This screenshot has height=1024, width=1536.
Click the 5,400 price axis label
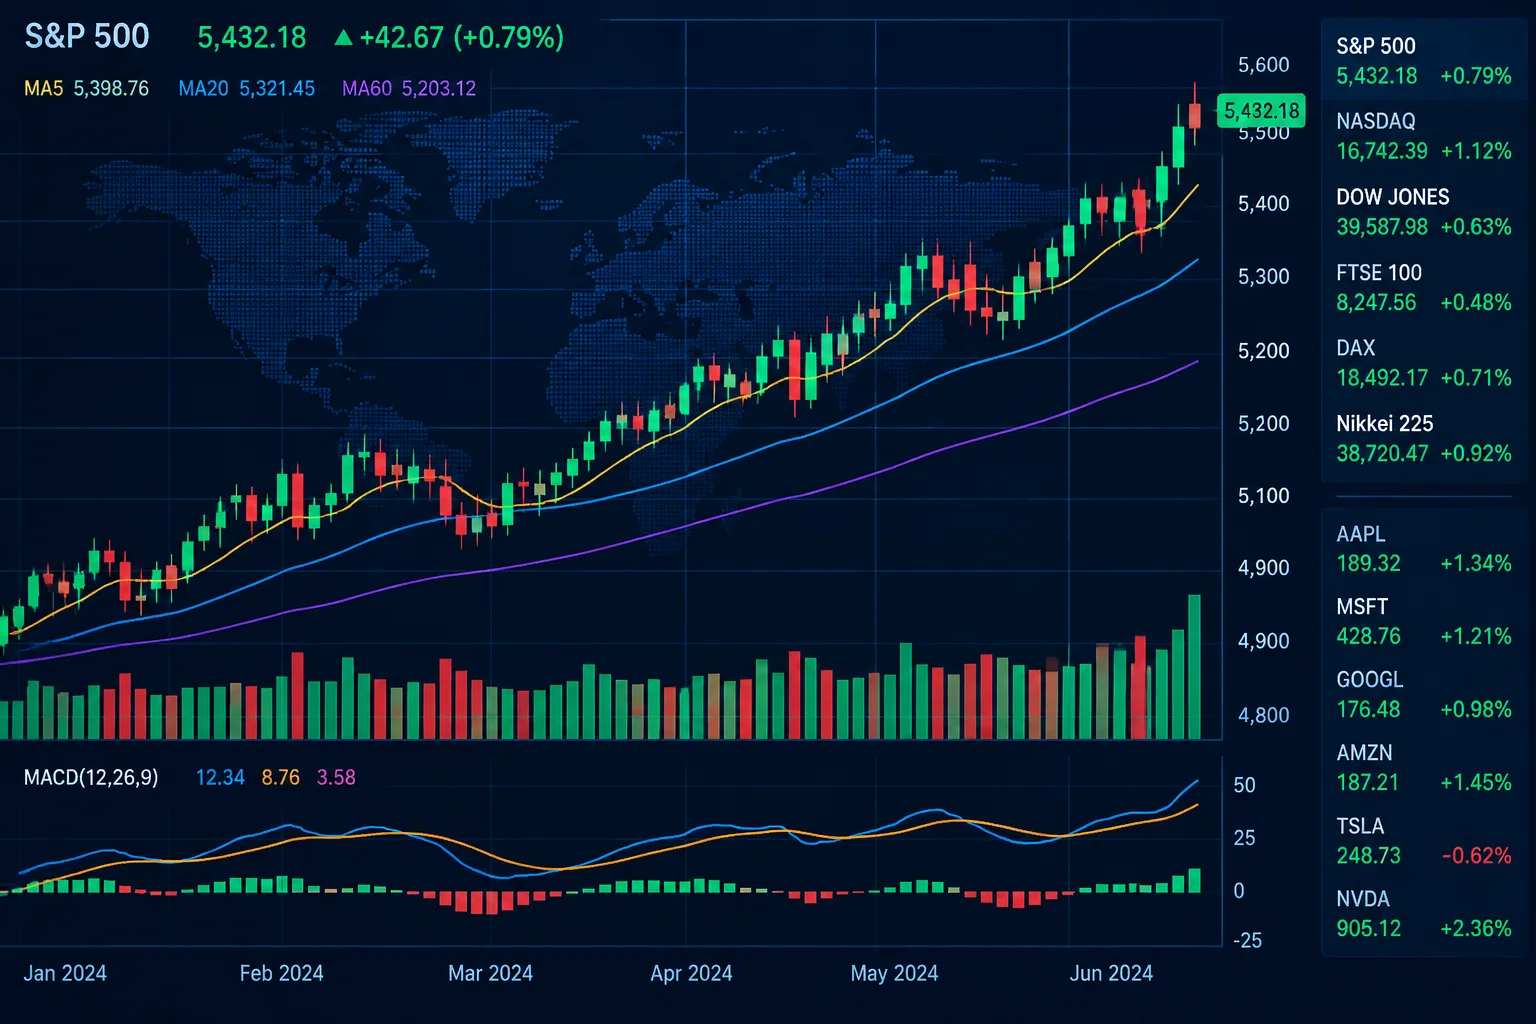[x=1264, y=204]
